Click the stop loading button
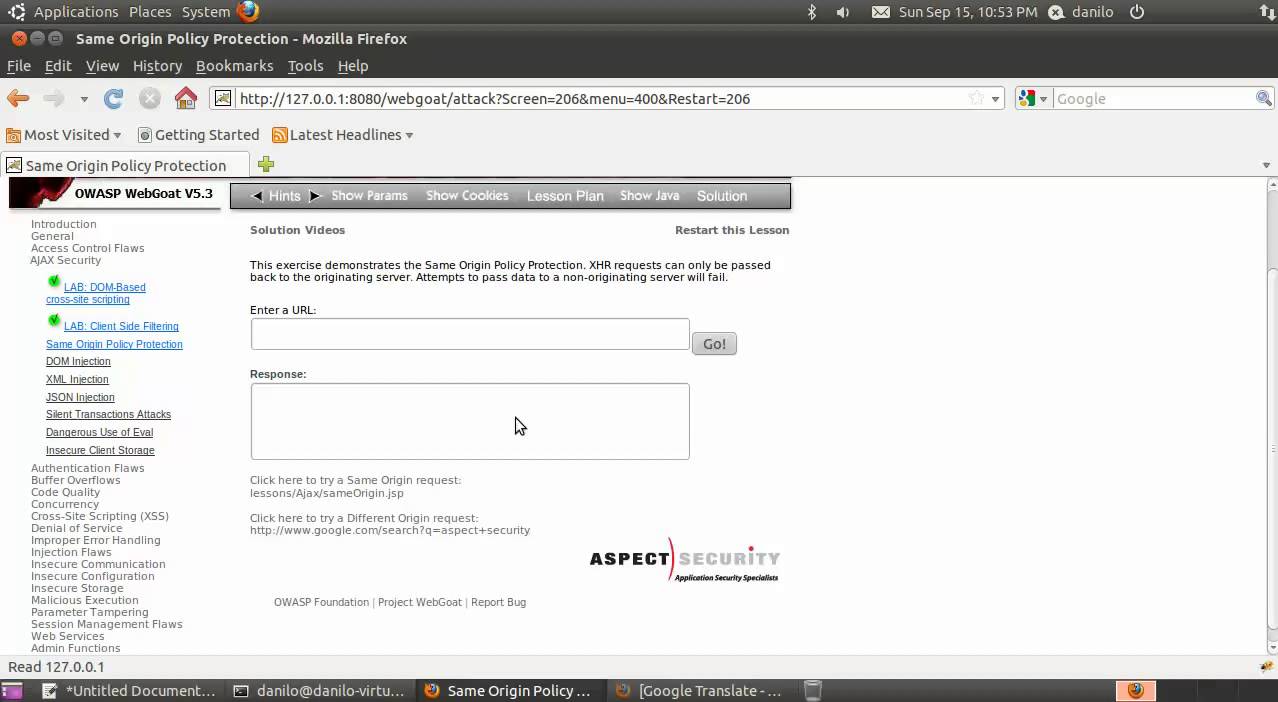 pyautogui.click(x=150, y=98)
